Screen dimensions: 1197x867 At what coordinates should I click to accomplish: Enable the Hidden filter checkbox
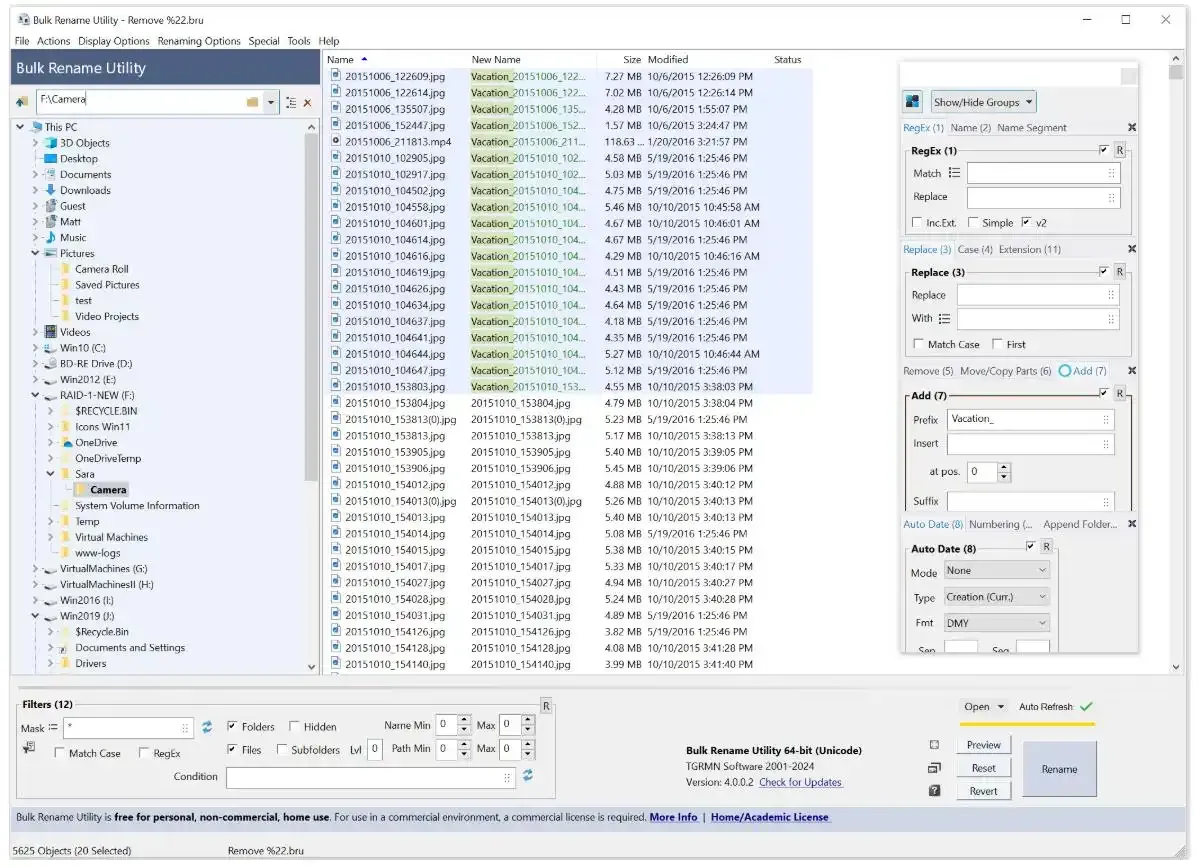(294, 727)
